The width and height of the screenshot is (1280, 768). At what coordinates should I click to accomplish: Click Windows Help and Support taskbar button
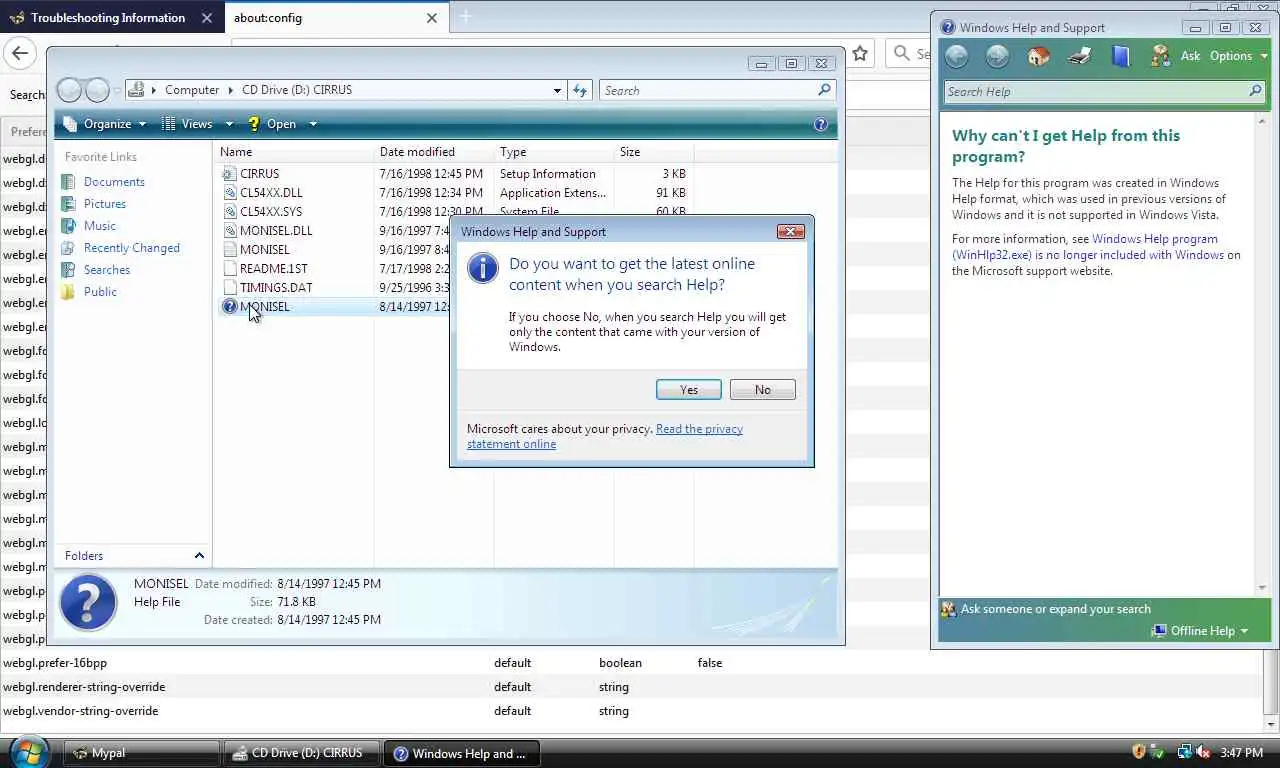461,753
